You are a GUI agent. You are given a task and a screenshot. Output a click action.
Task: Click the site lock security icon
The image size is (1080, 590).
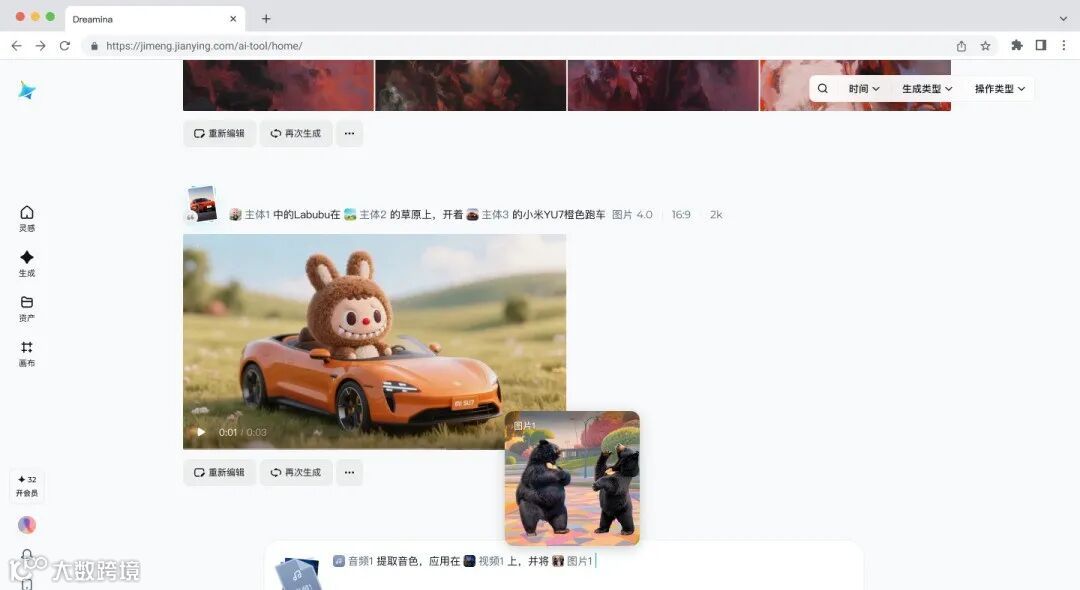94,45
